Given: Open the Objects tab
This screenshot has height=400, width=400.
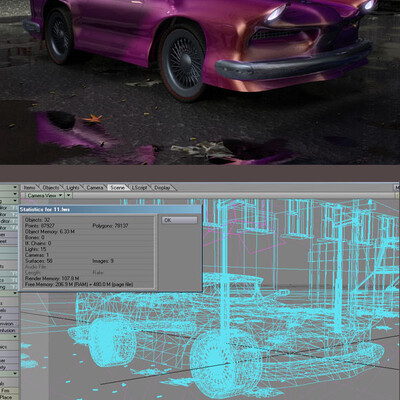Looking at the screenshot, I should click(51, 188).
